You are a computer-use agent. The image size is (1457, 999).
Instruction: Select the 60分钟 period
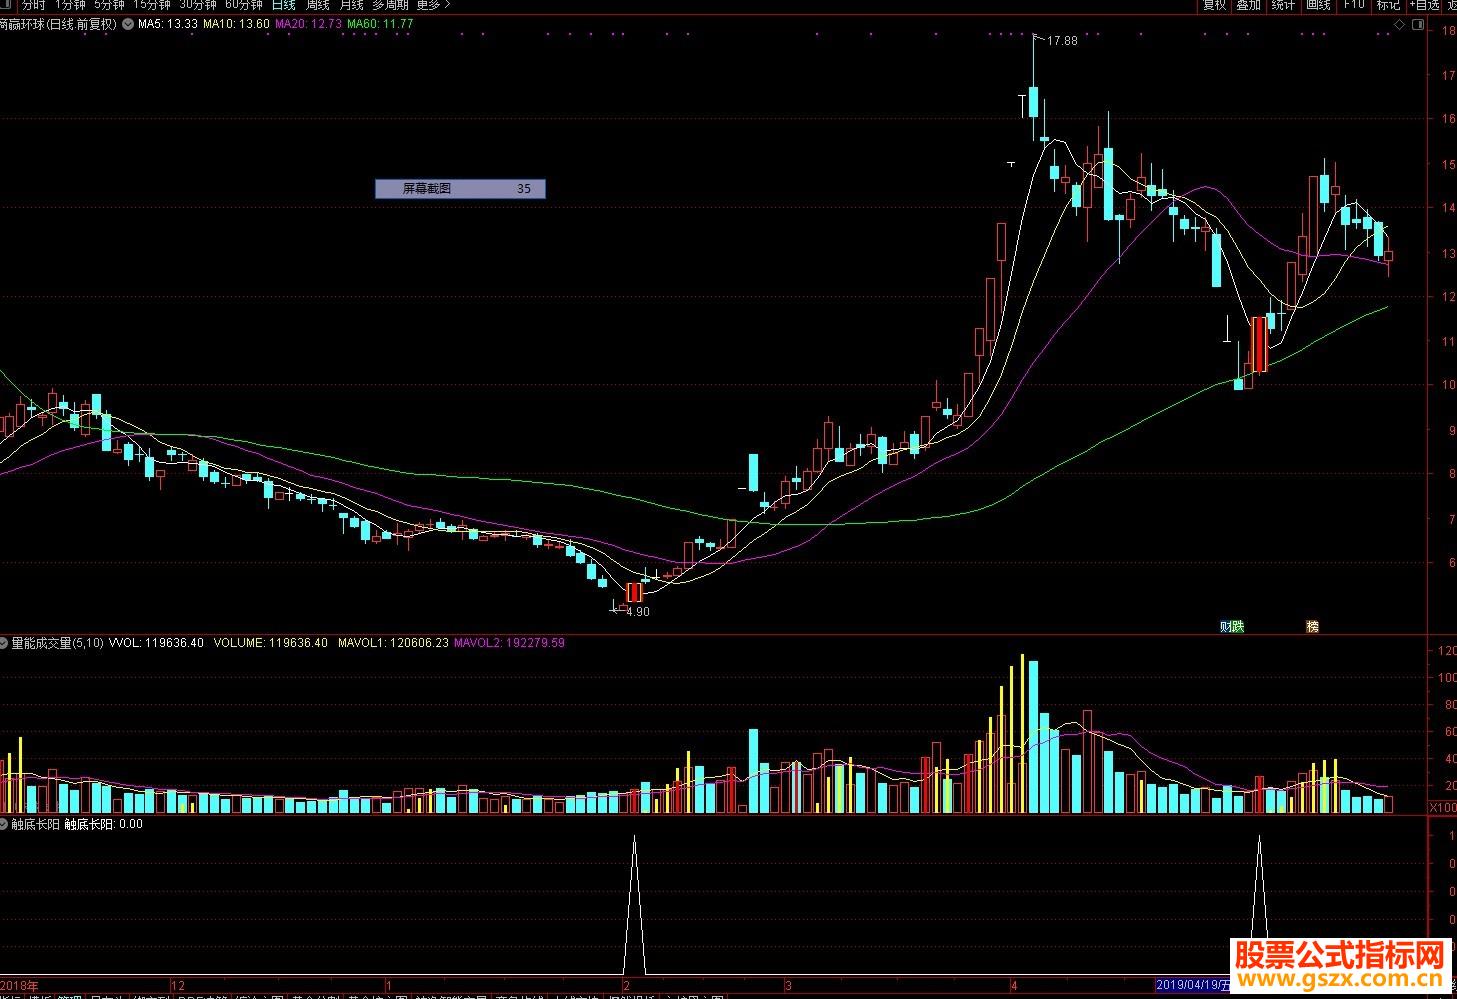244,5
